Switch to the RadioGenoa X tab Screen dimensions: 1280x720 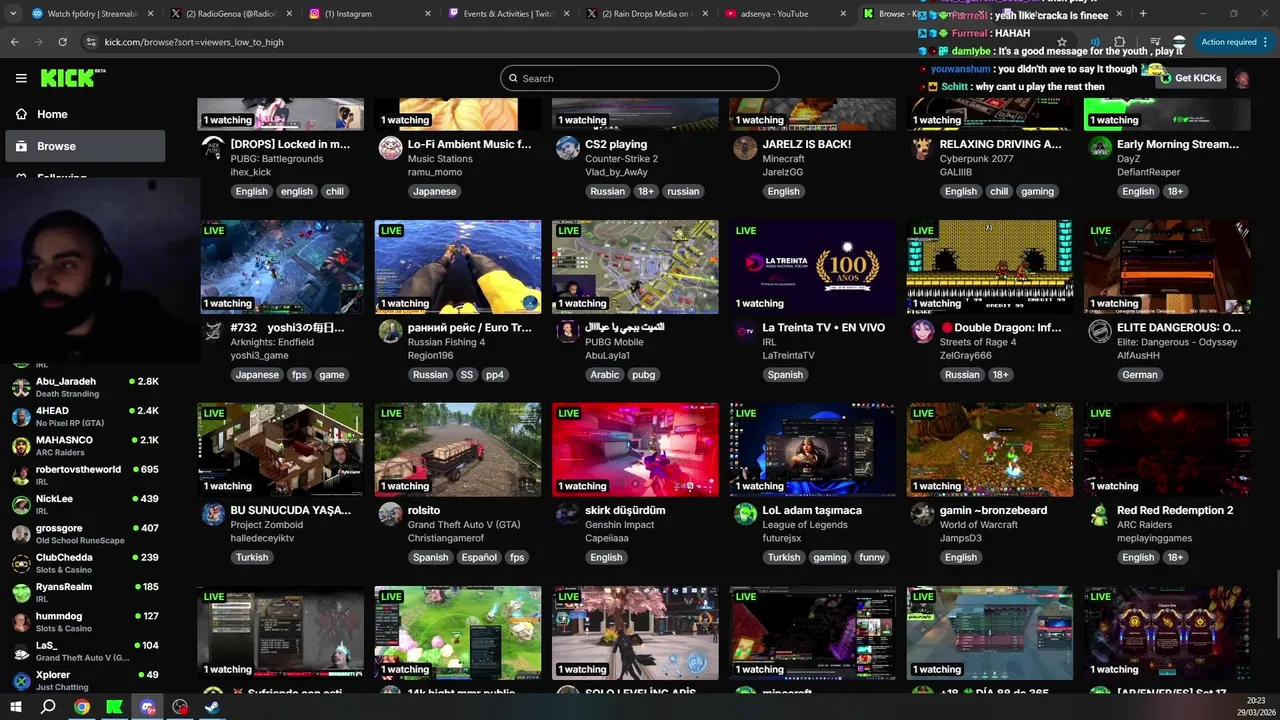click(x=232, y=14)
